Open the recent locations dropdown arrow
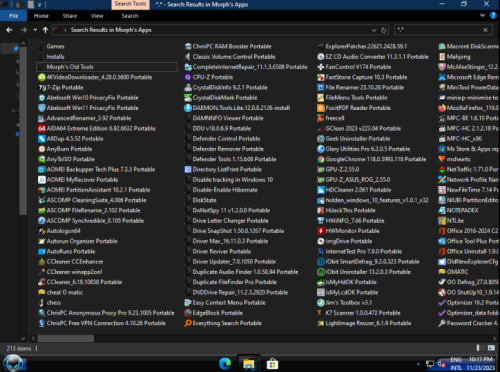Viewport: 500px width, 372px height. click(35, 30)
